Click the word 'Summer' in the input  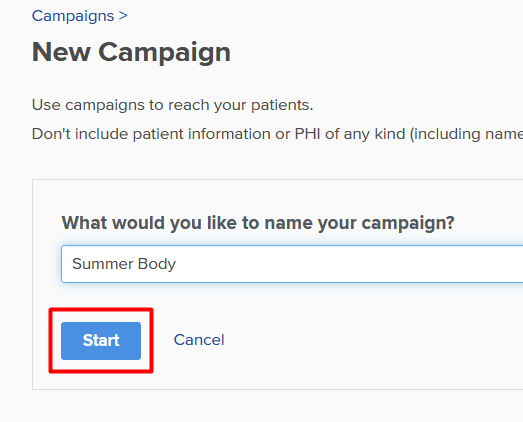coord(103,264)
